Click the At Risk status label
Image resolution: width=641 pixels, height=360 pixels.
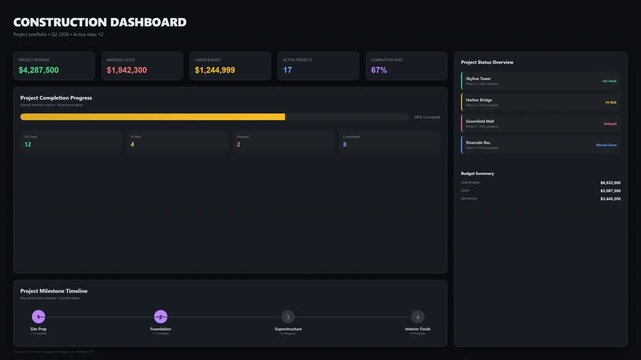611,102
